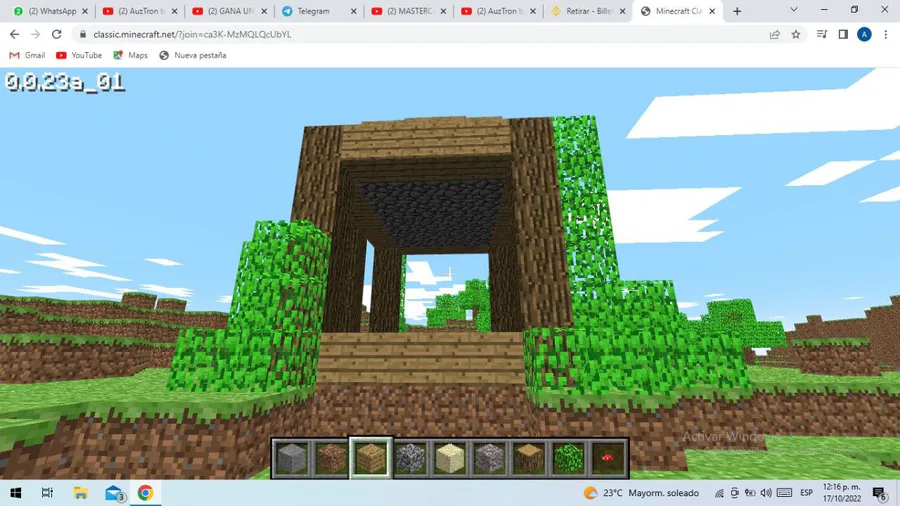Close the WhatsApp tab

pos(85,11)
